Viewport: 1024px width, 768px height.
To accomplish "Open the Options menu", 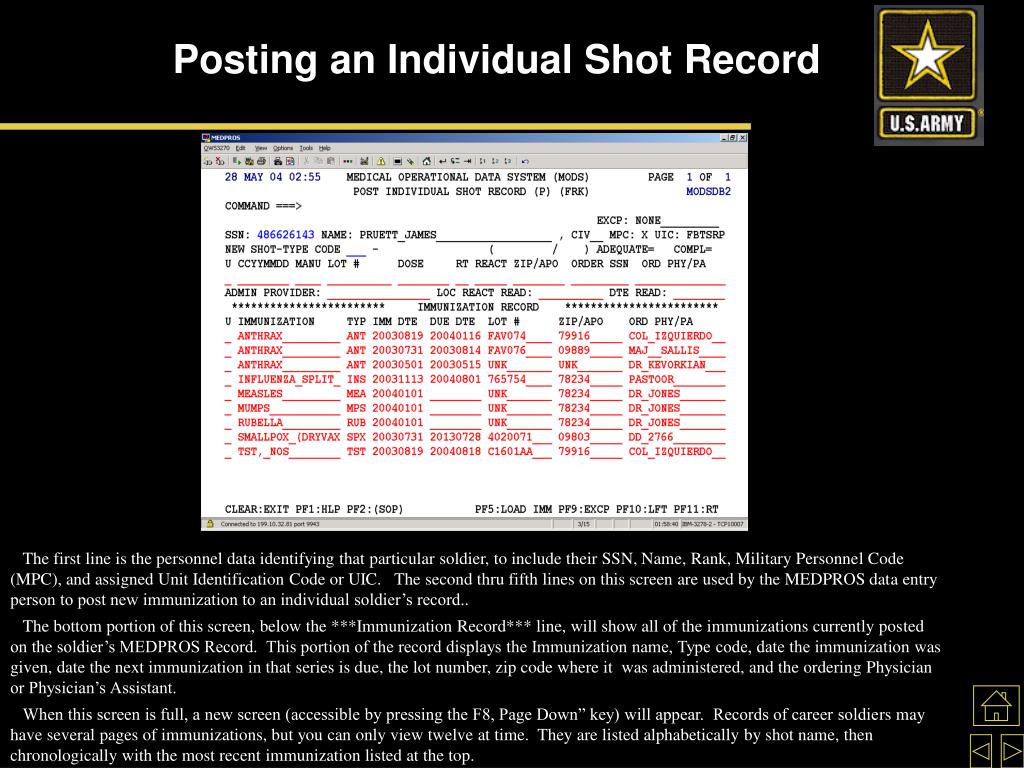I will [283, 148].
